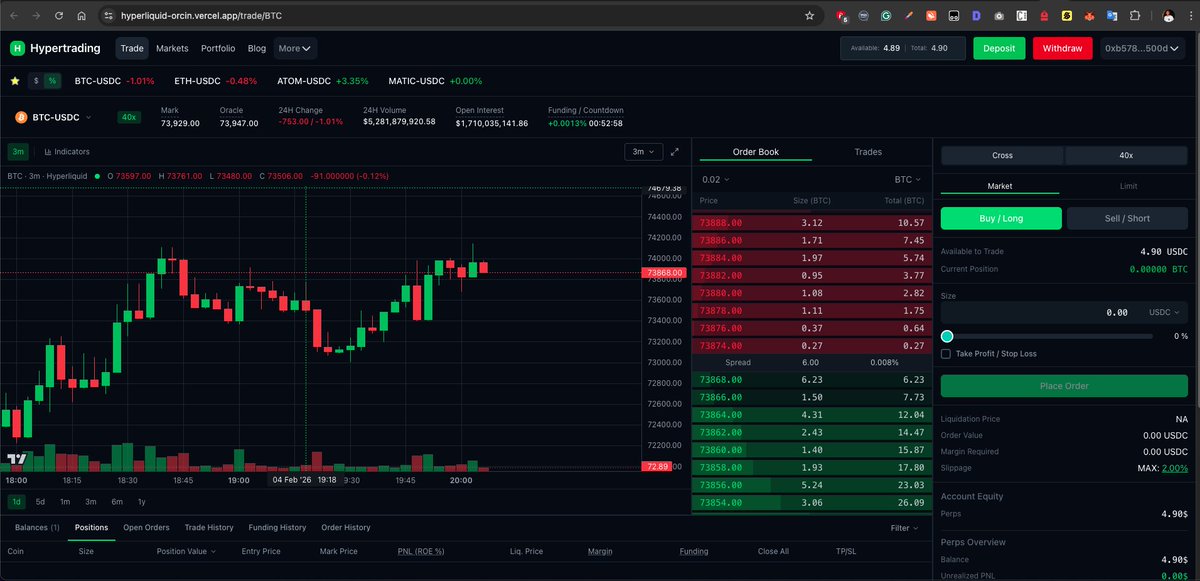
Task: Click the Hypertrading logo icon
Action: (x=17, y=48)
